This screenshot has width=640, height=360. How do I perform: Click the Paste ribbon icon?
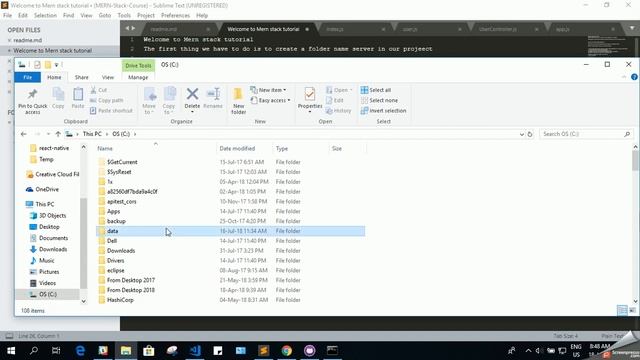point(78,95)
